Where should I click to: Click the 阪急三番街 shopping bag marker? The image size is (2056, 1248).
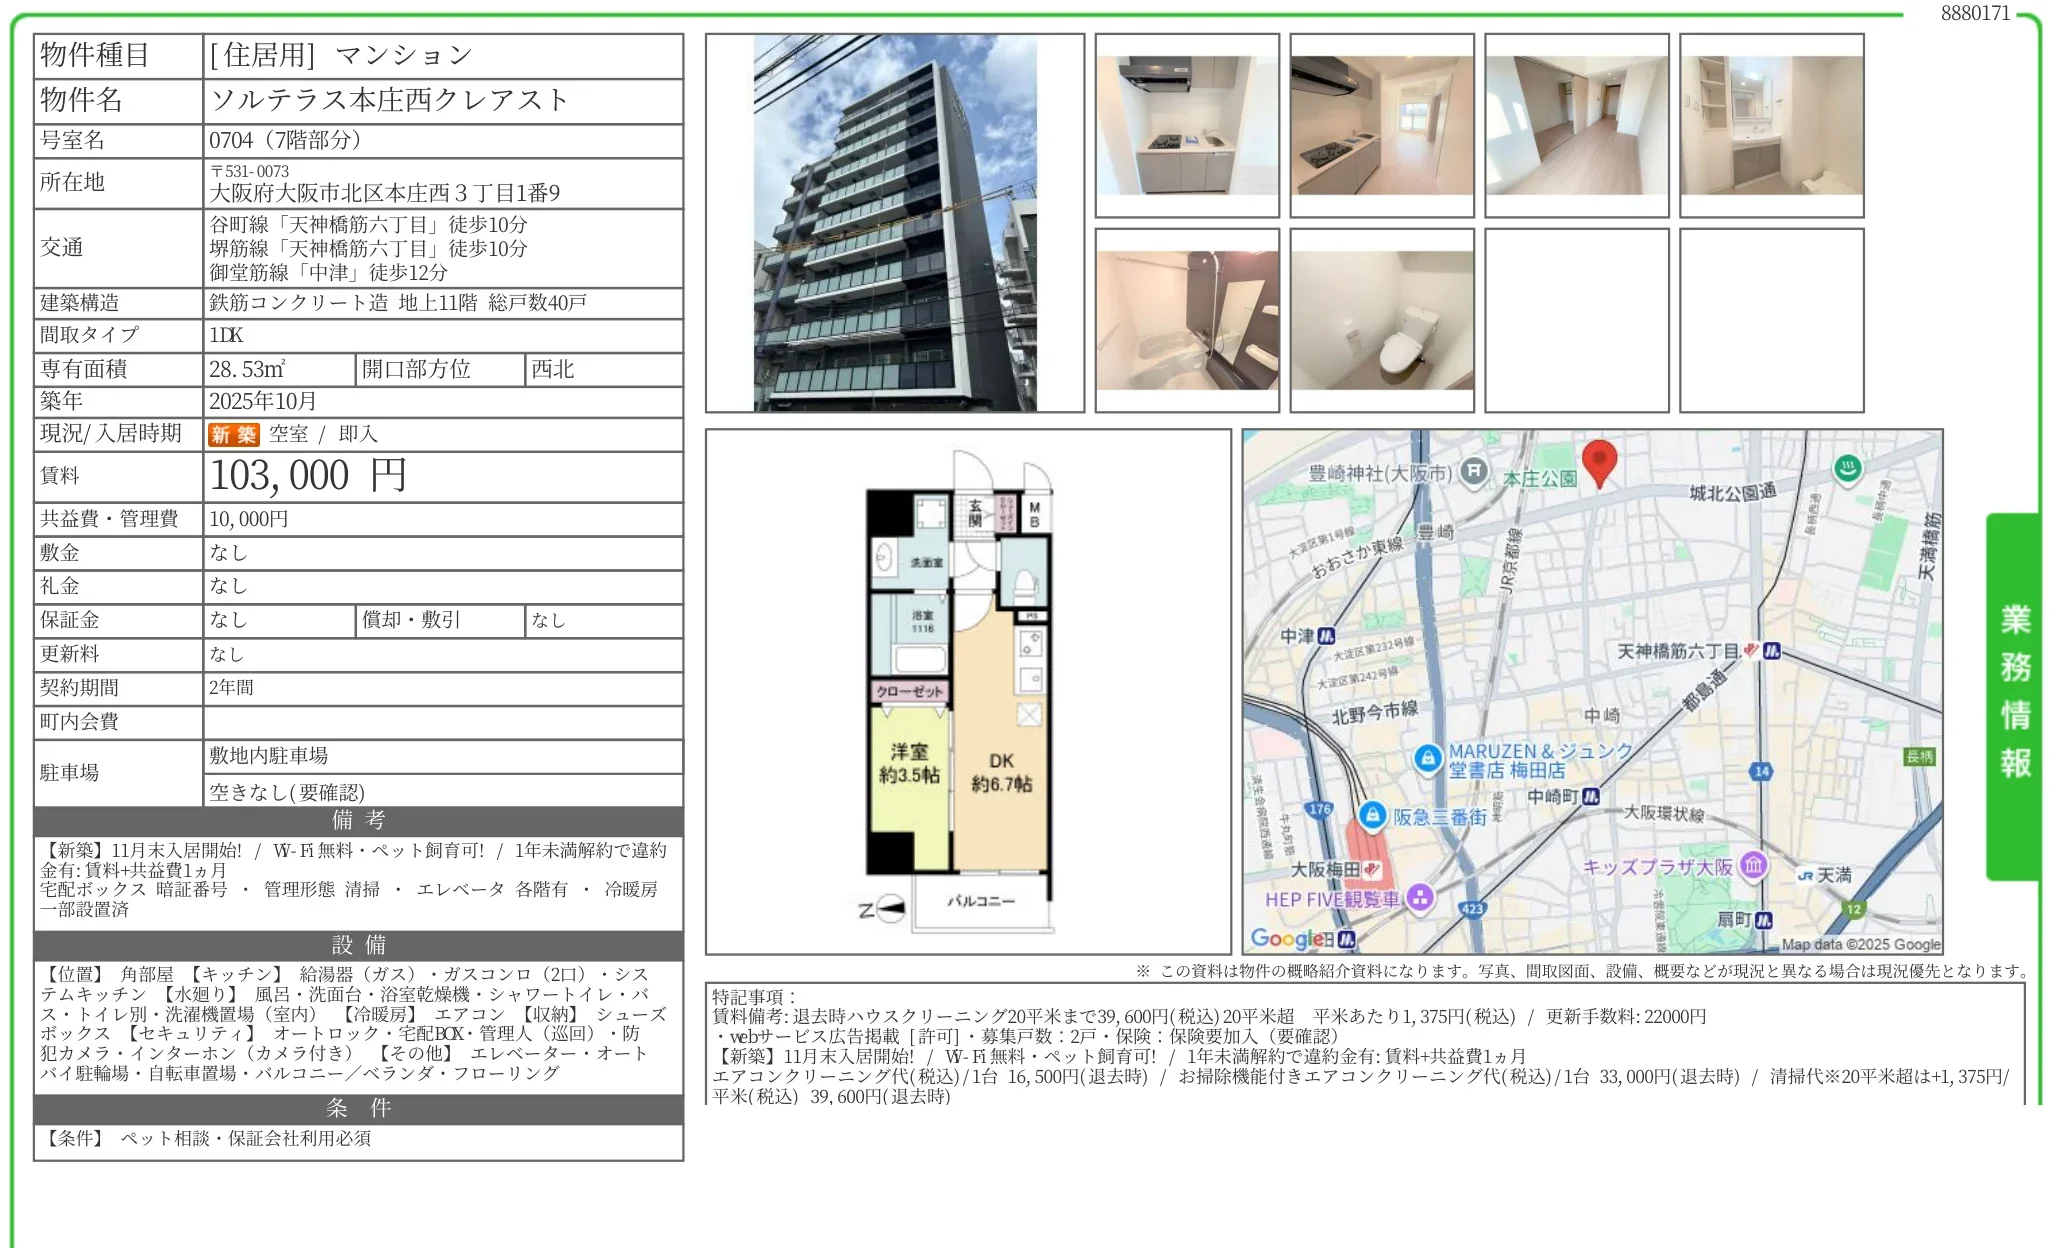pos(1372,815)
